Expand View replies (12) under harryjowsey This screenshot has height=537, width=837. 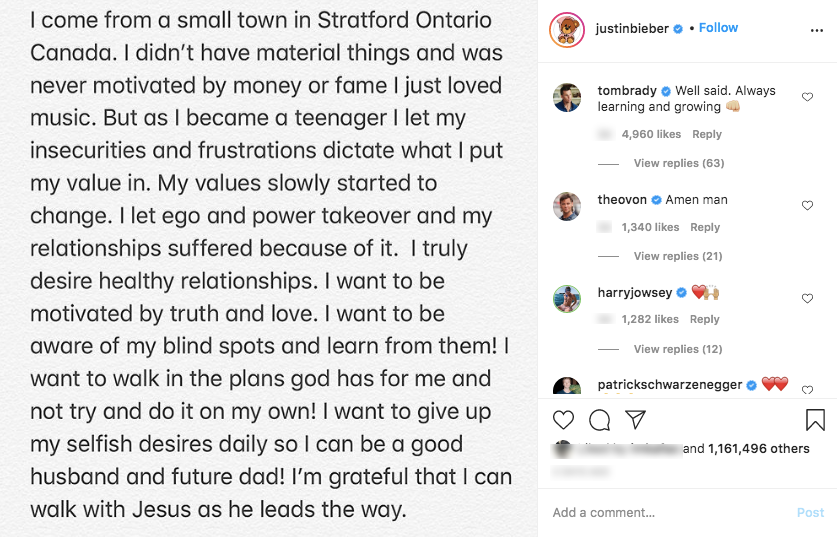[678, 349]
